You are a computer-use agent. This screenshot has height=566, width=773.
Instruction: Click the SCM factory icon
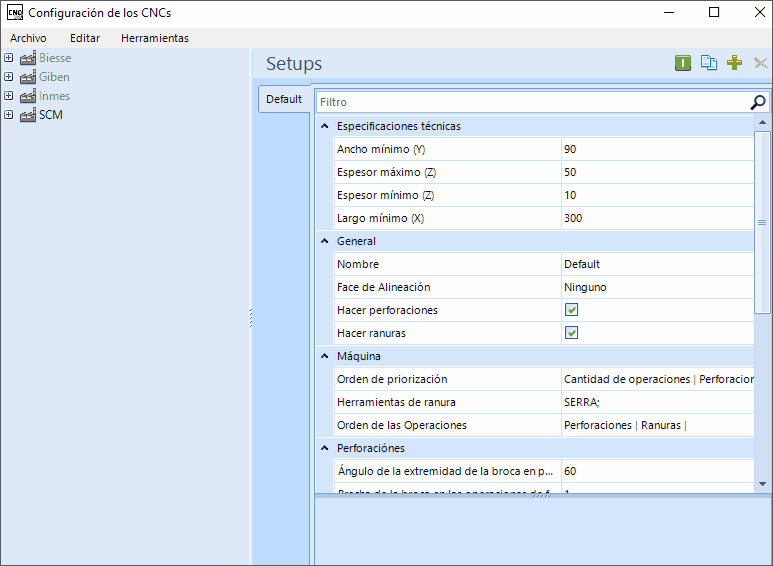pos(28,115)
